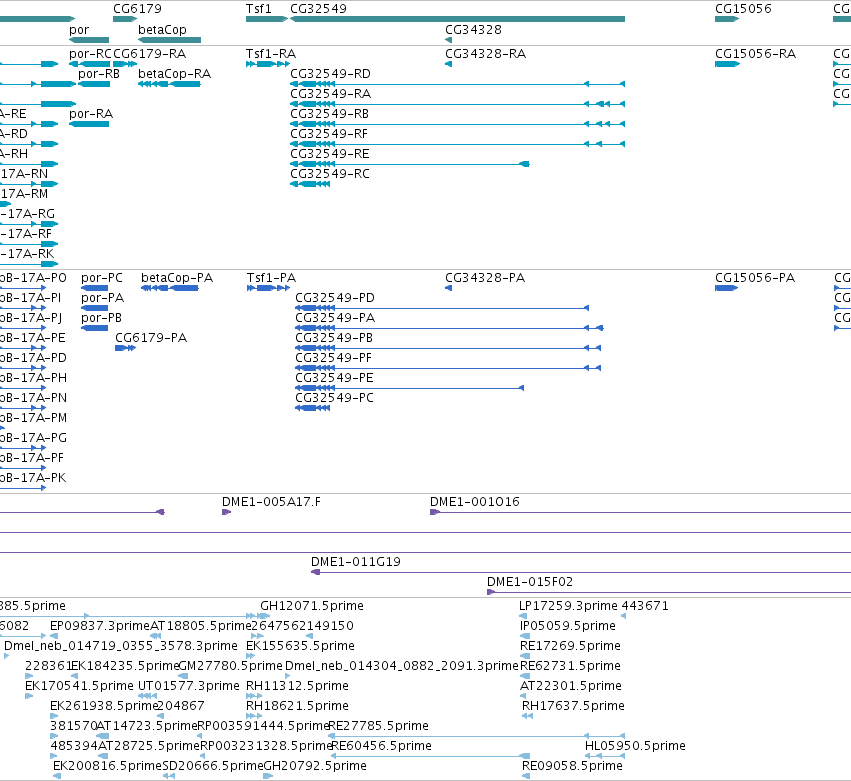Click the por-RC transcript label

point(90,54)
